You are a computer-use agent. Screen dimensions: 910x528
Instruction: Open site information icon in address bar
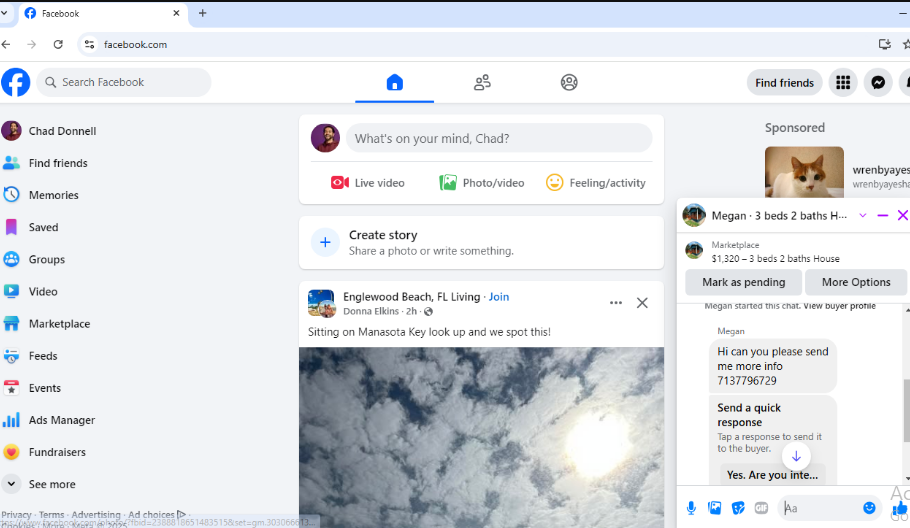89,45
